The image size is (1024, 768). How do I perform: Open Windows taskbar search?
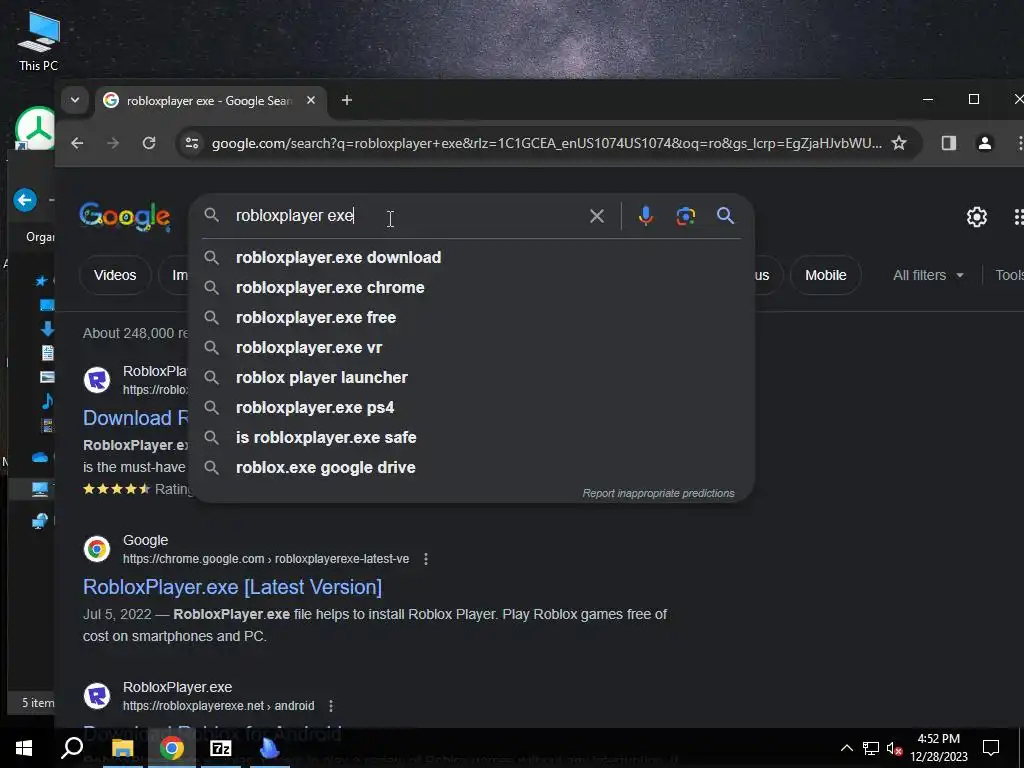[x=72, y=748]
